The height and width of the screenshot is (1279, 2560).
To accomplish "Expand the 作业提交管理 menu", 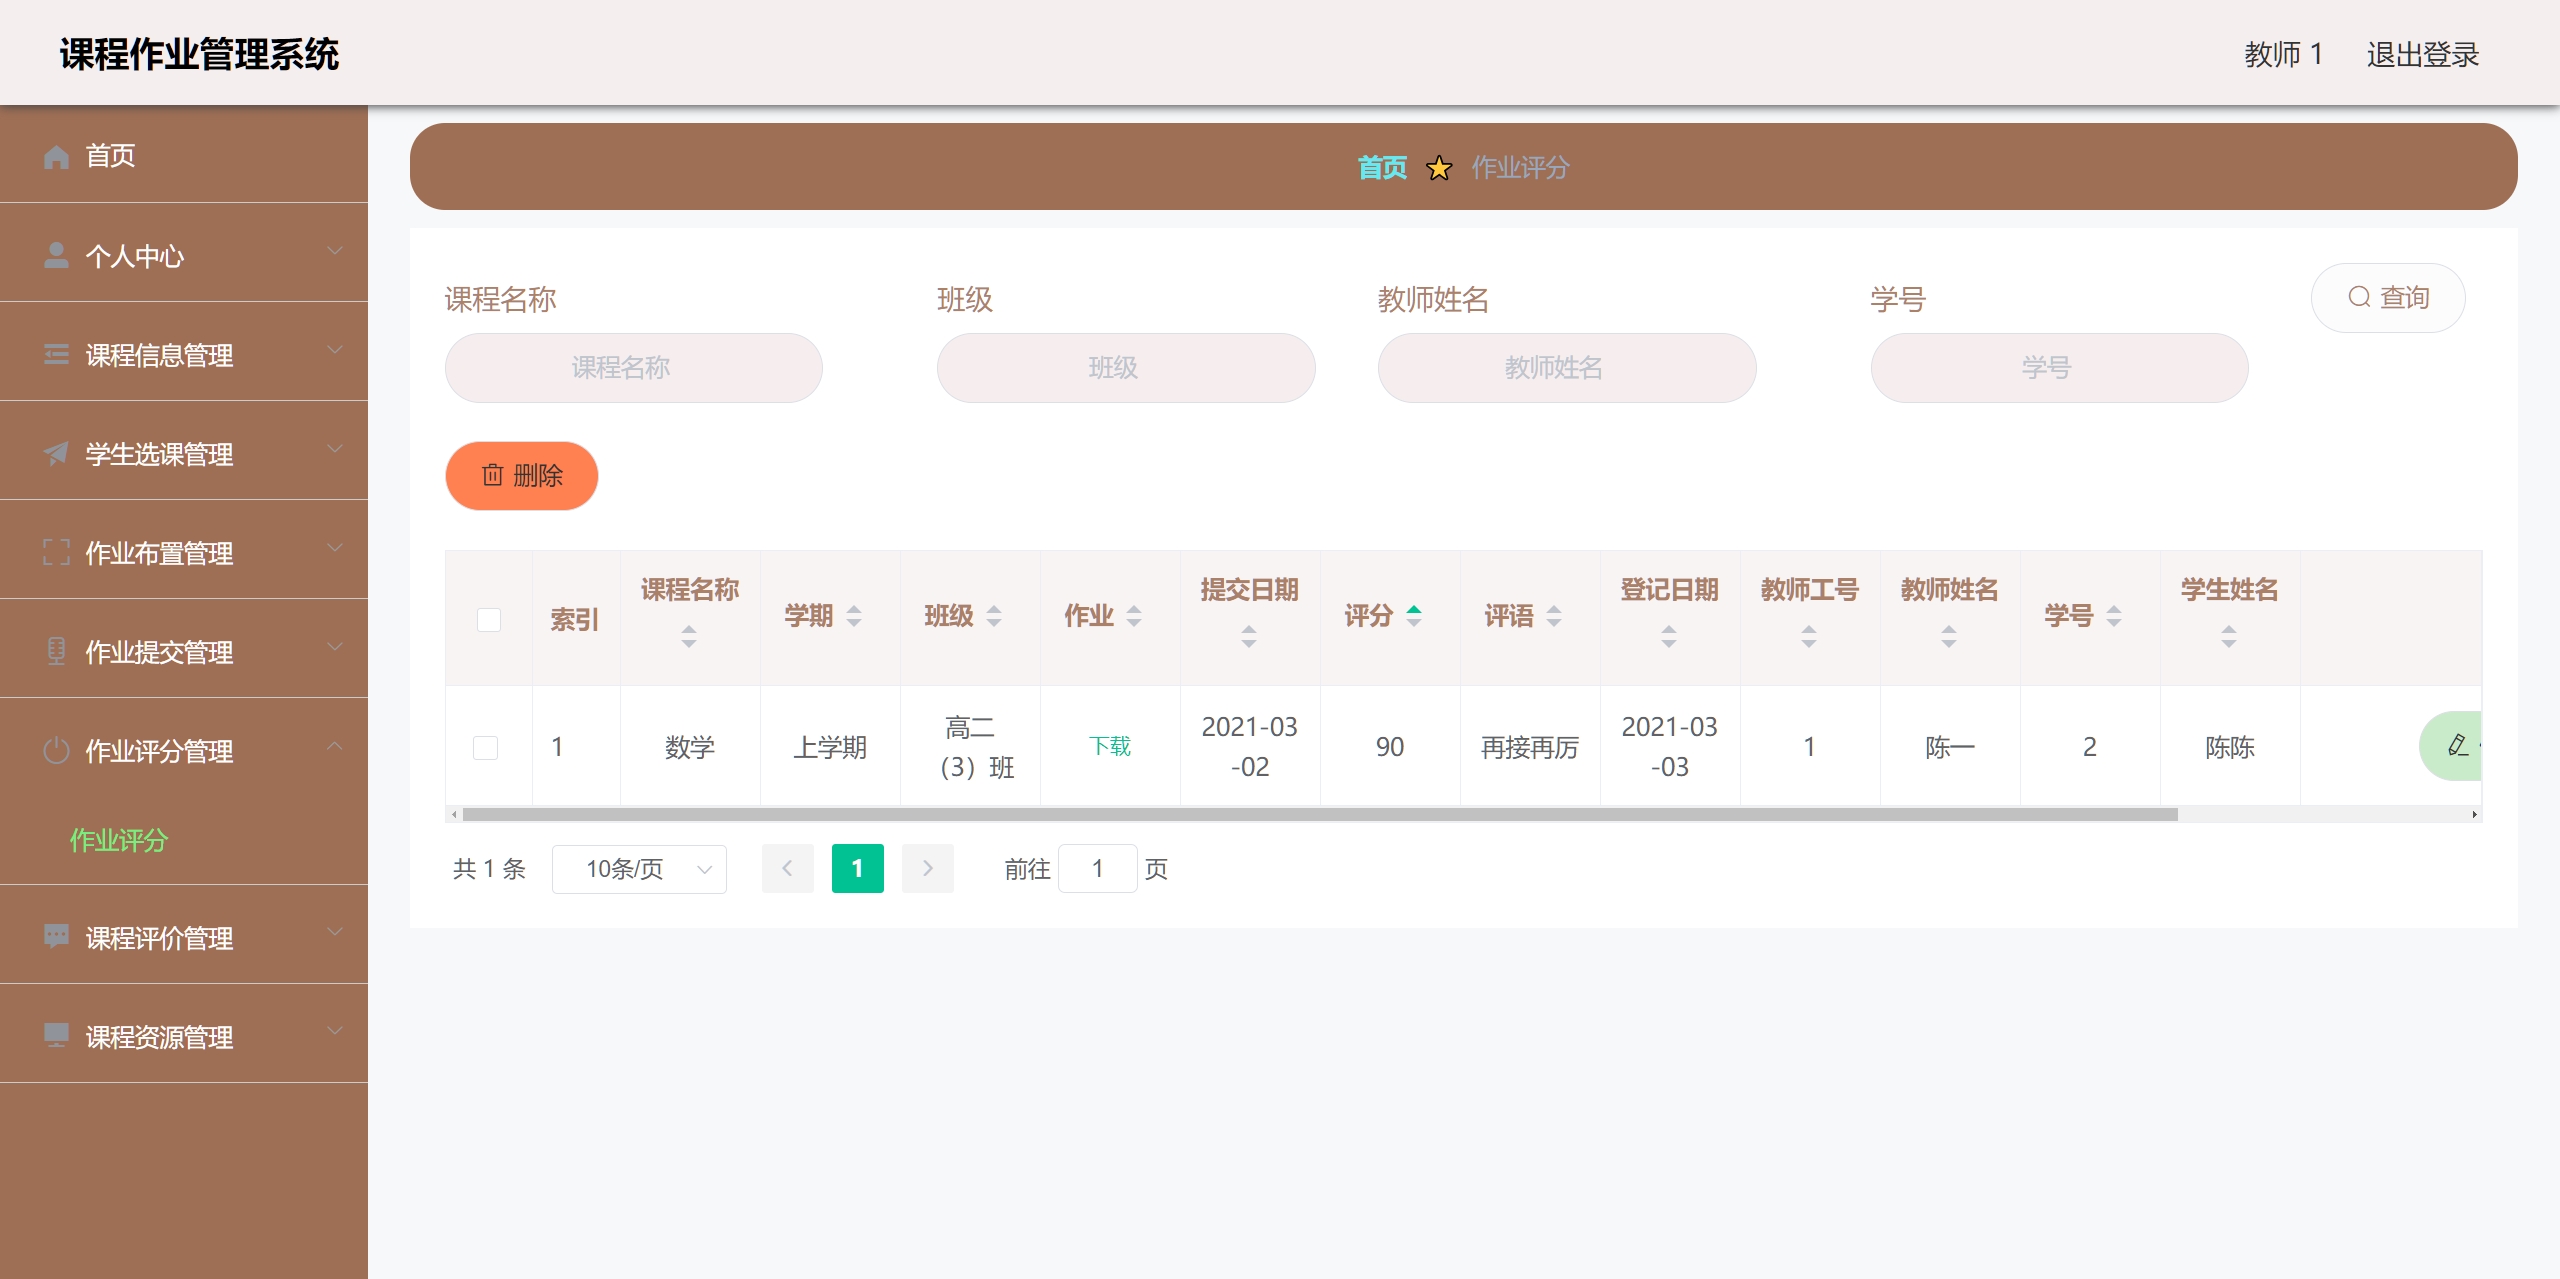I will pos(335,647).
